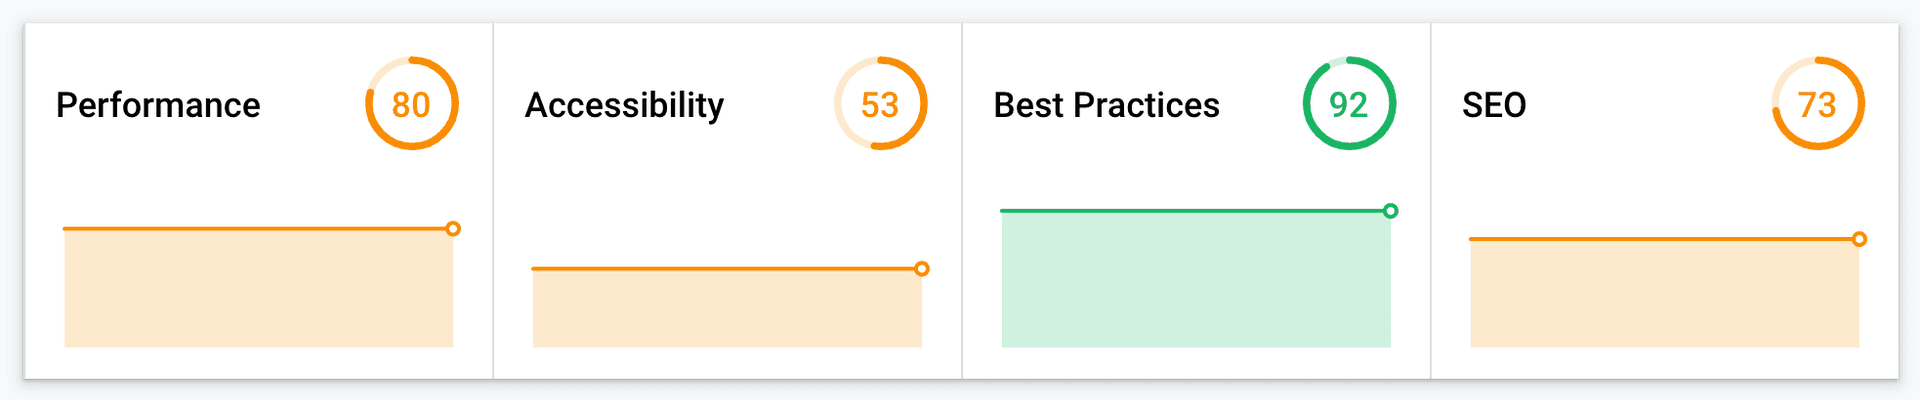Click the orange Performance history chart area
This screenshot has height=400, width=1920.
pyautogui.click(x=259, y=289)
